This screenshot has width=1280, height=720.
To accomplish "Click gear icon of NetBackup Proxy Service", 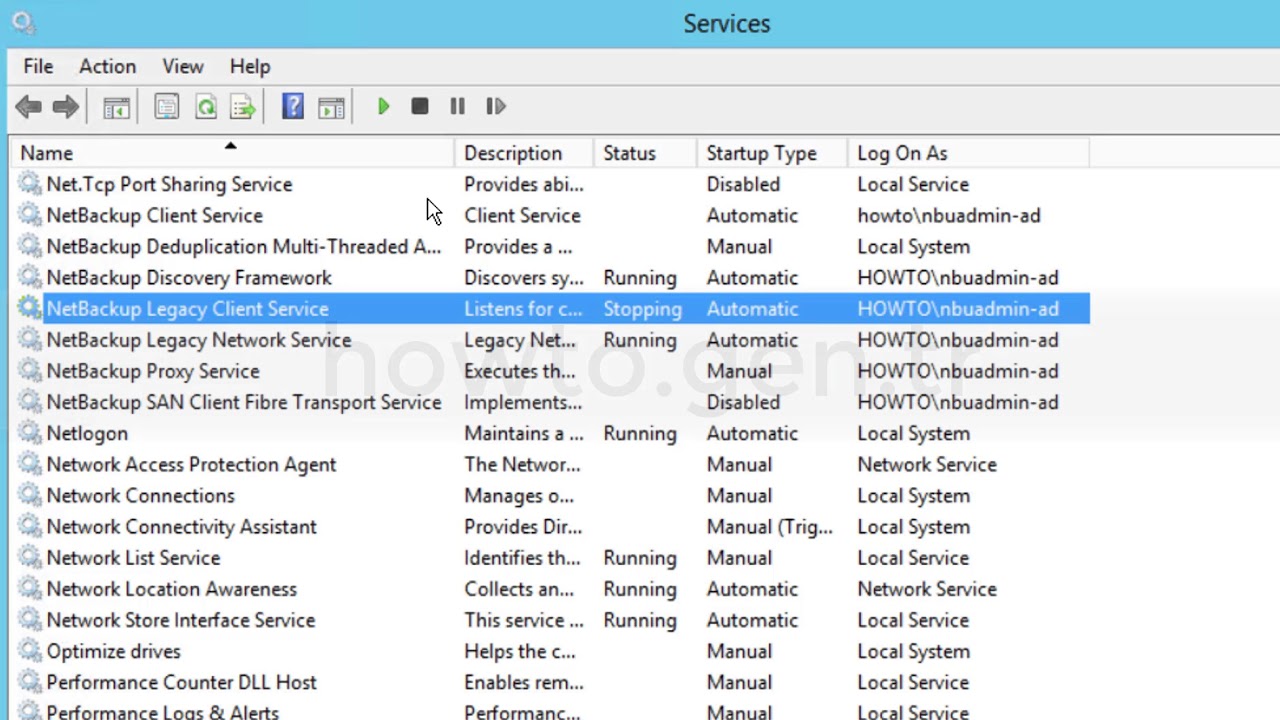I will click(30, 371).
